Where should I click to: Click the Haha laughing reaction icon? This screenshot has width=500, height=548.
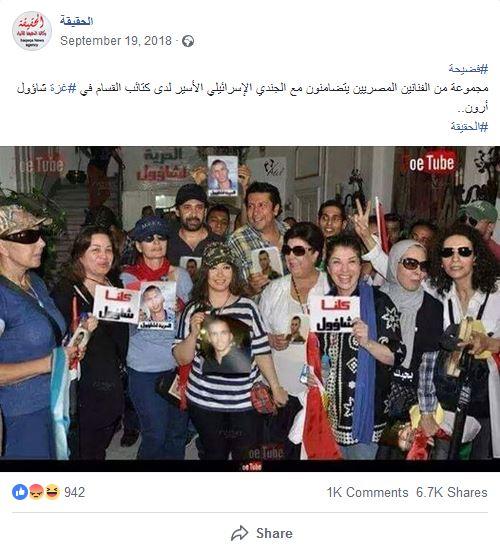[52, 492]
